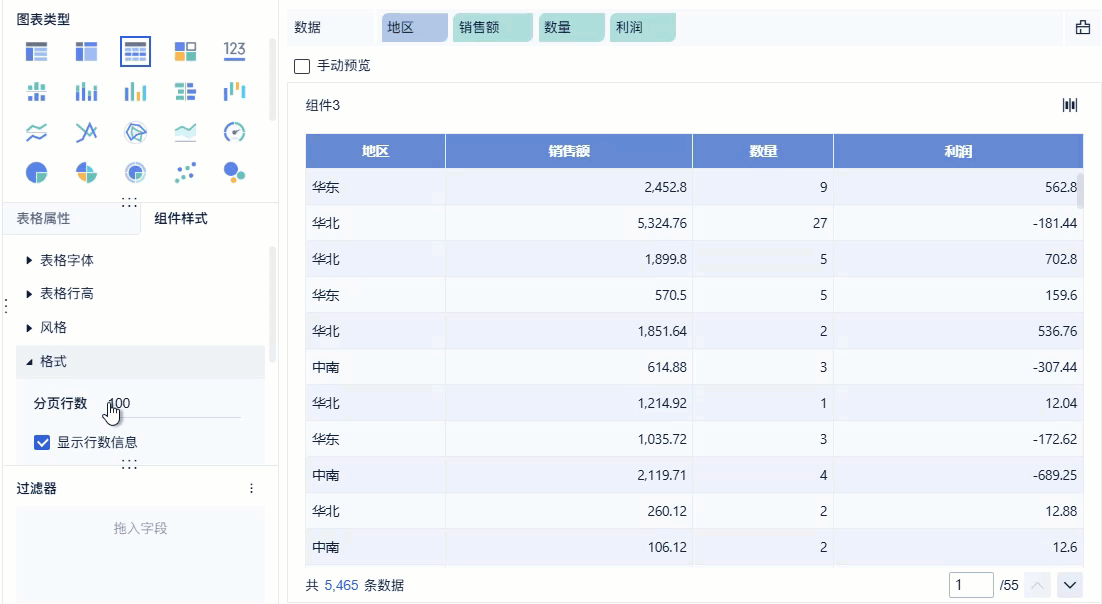Image resolution: width=1102 pixels, height=604 pixels.
Task: Select the grouped table chart type icon
Action: (x=37, y=52)
